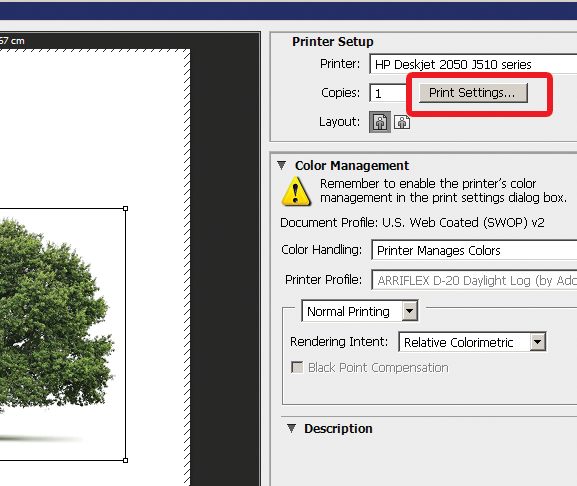Select portrait layout orientation icon
577x486 pixels.
[380, 122]
